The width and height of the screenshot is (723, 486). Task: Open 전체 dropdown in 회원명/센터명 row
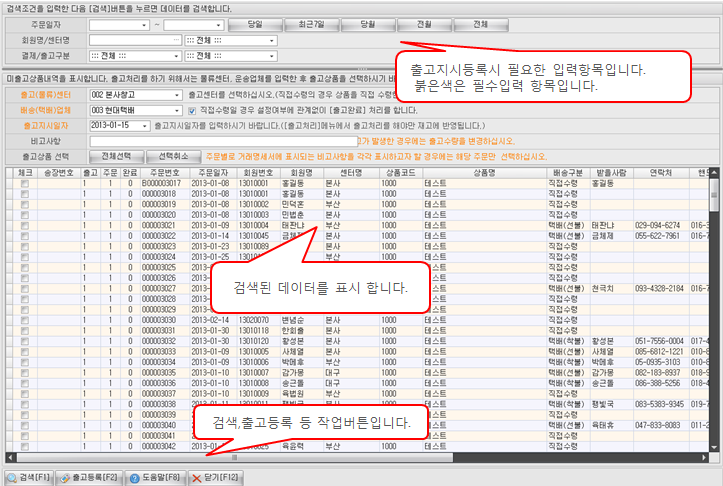coord(272,41)
